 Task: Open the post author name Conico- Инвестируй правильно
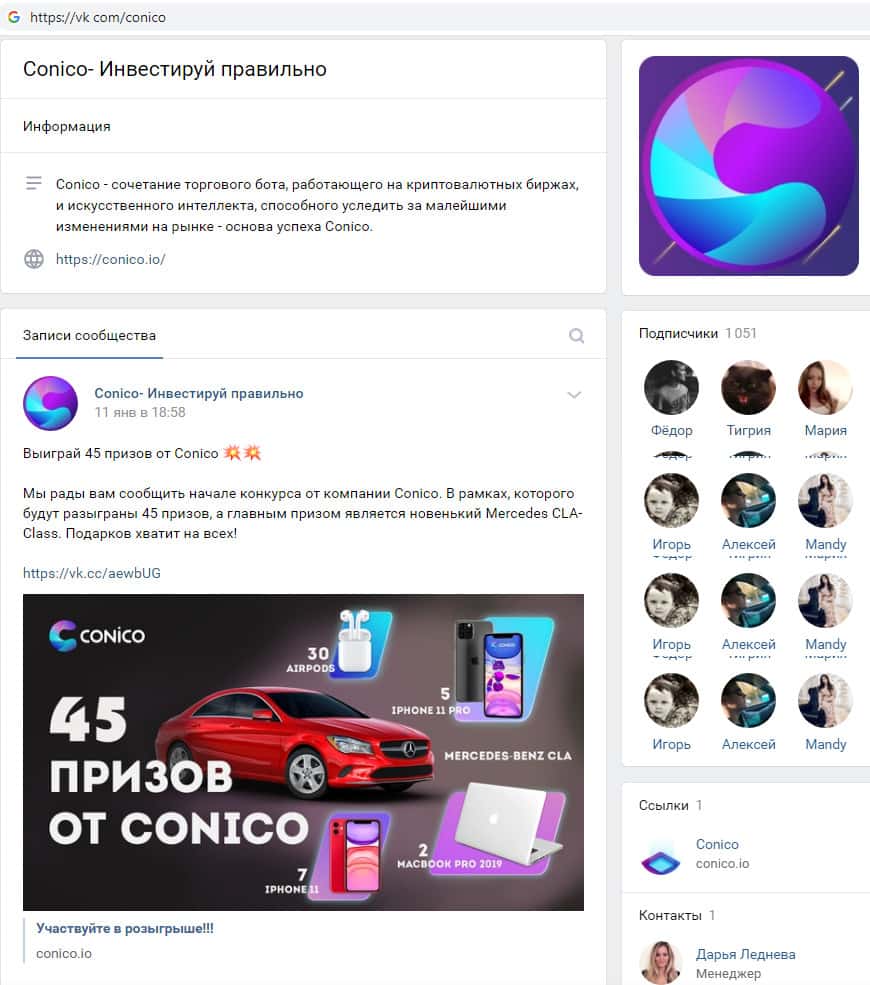pos(198,393)
